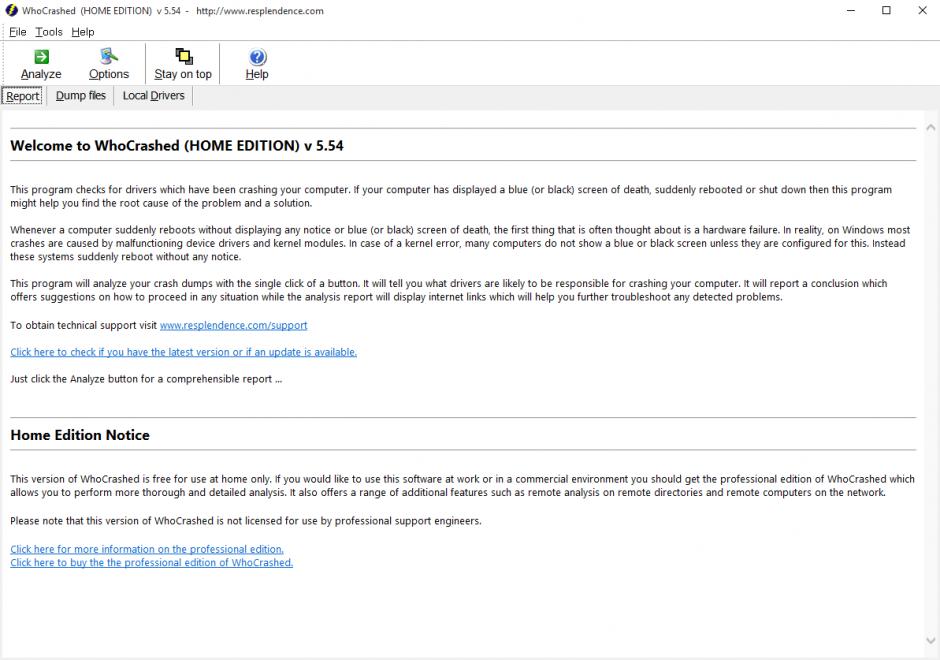This screenshot has height=660, width=940.
Task: Open the Tools menu
Action: tap(49, 32)
